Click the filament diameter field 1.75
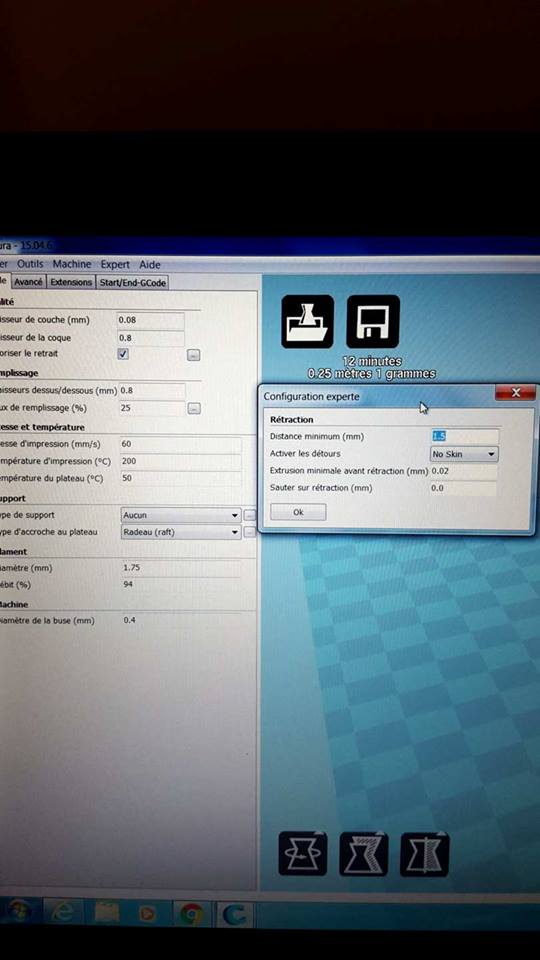Image resolution: width=540 pixels, height=960 pixels. [x=181, y=568]
